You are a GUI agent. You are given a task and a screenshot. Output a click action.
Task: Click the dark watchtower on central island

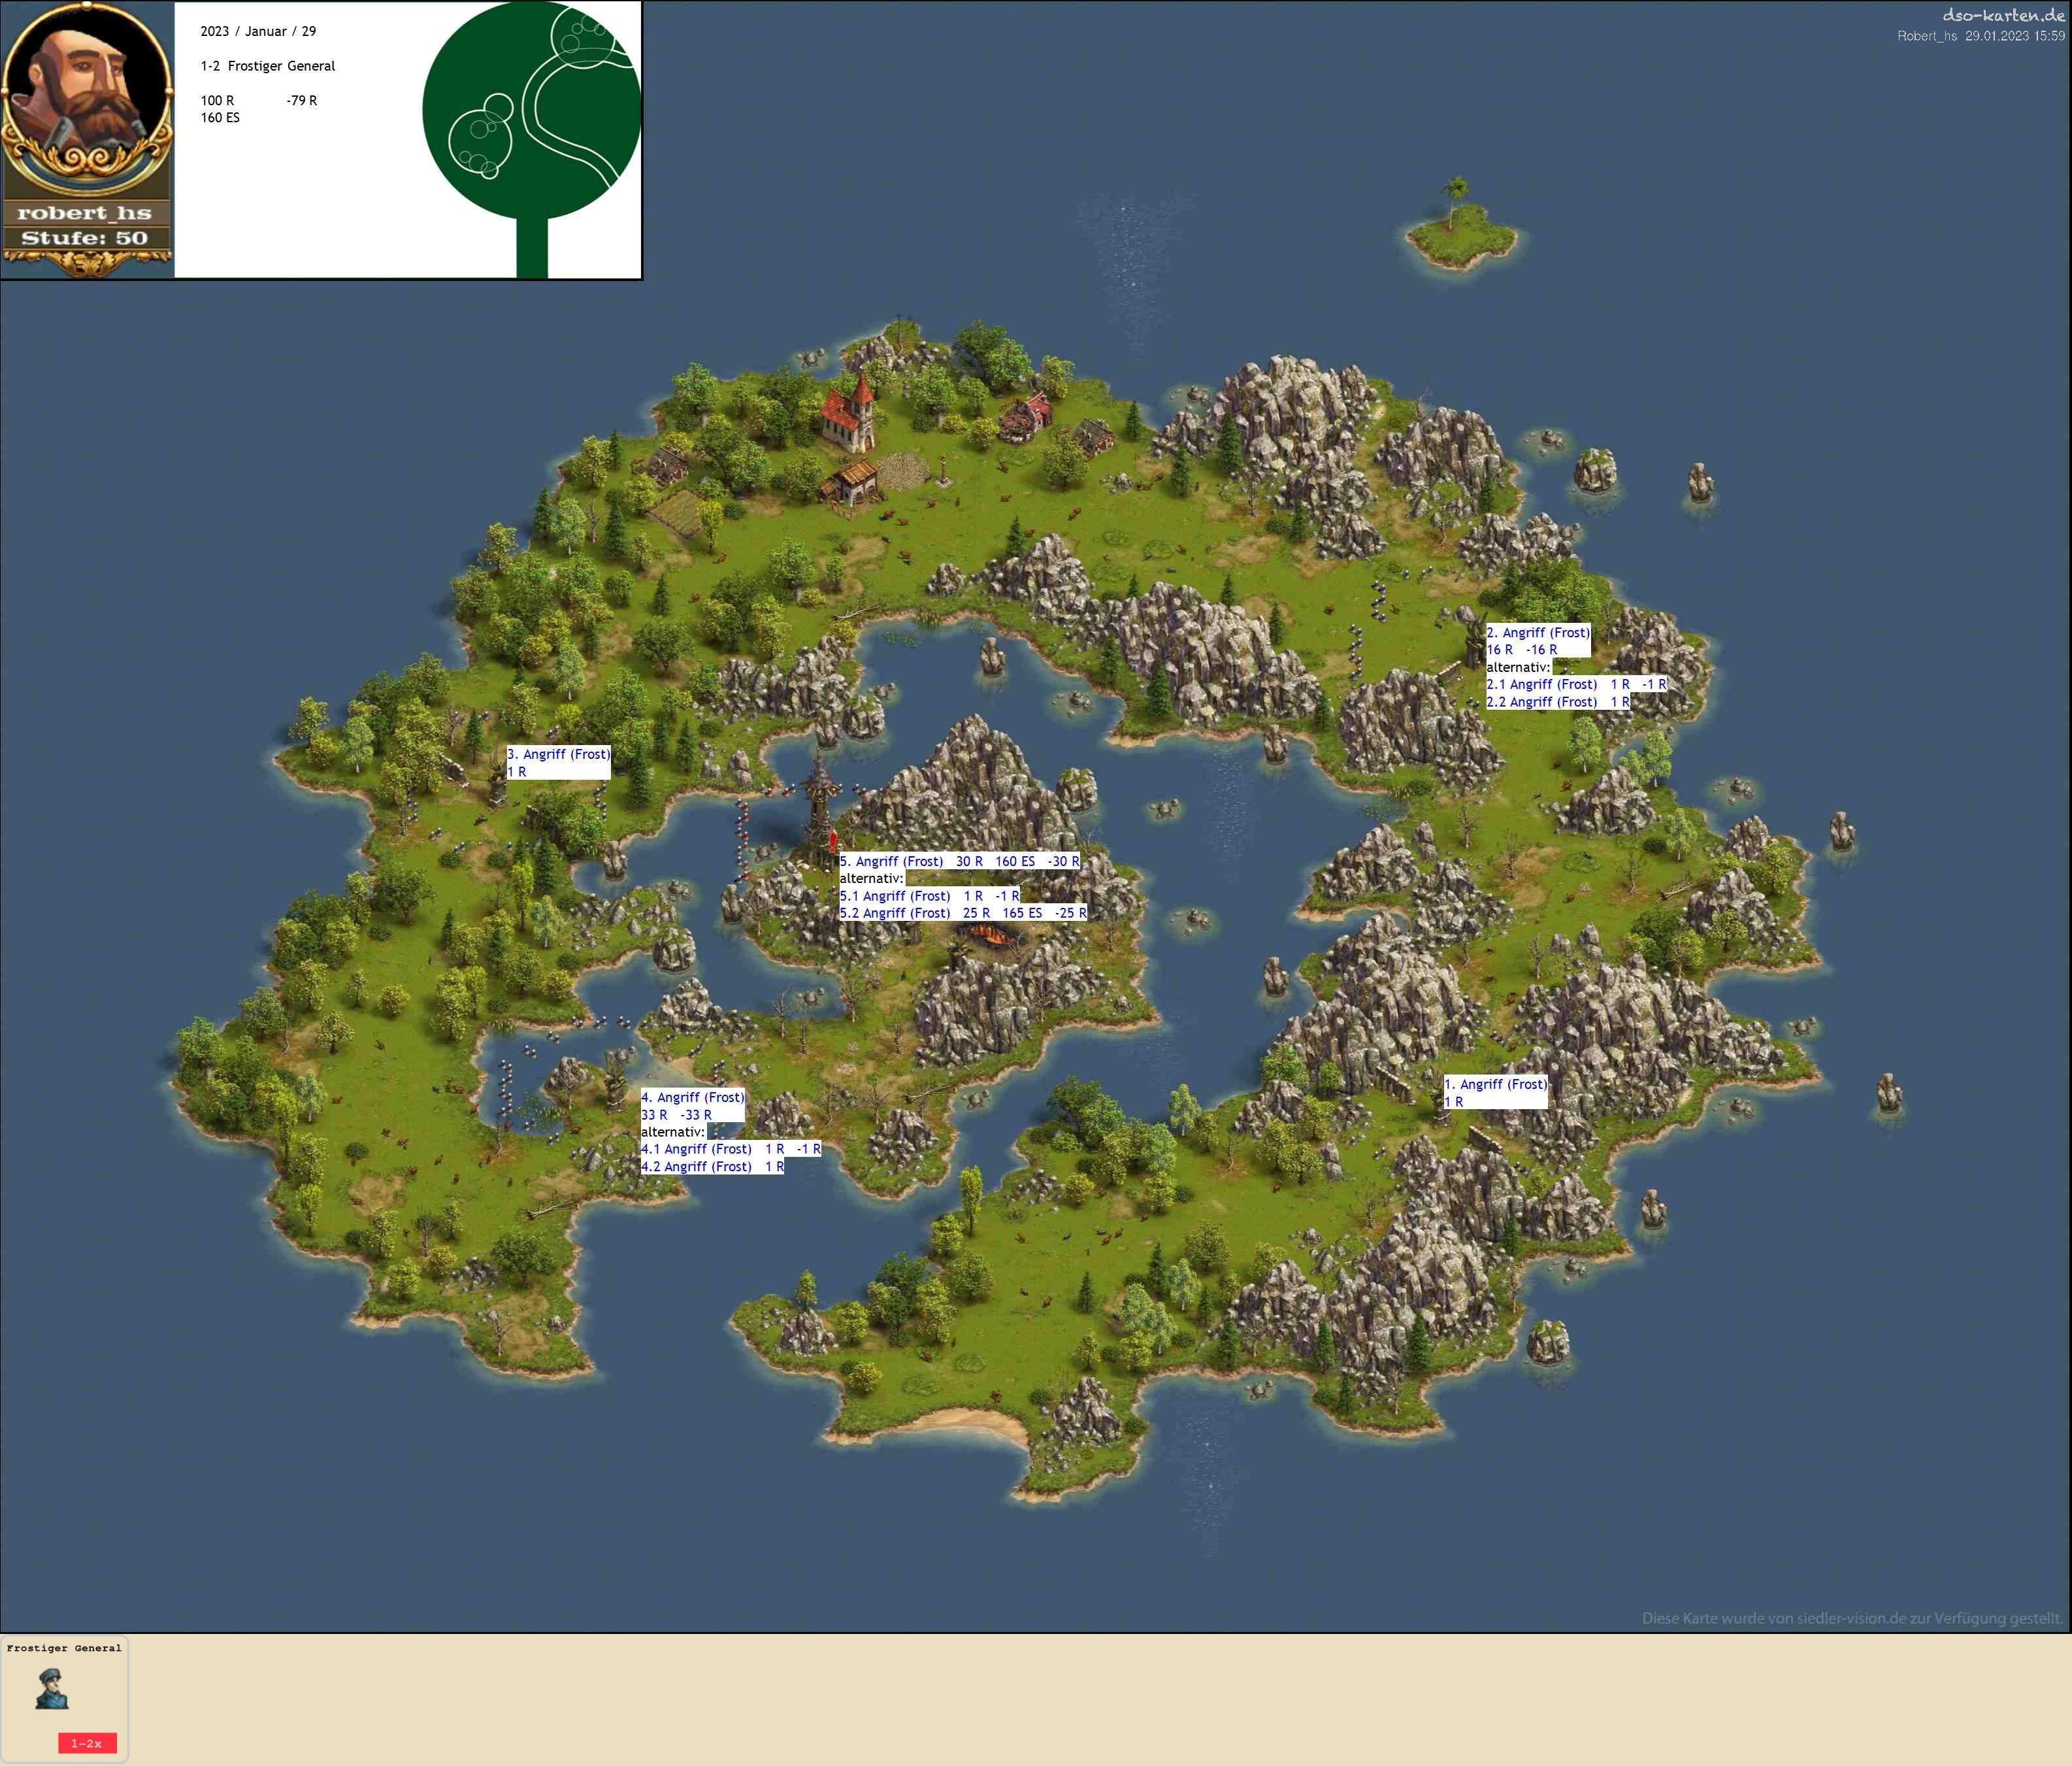pyautogui.click(x=819, y=810)
